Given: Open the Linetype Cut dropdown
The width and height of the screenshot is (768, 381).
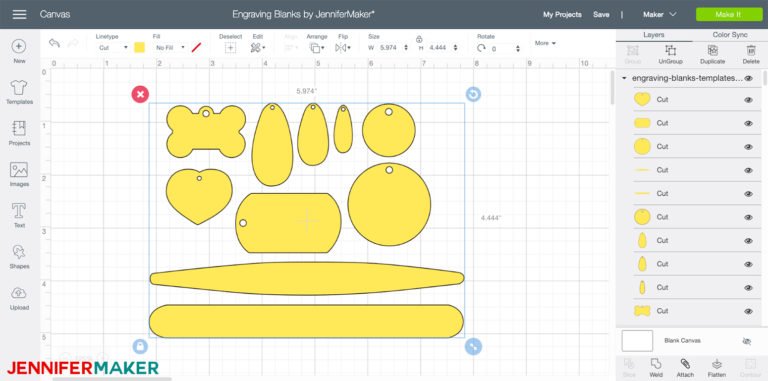Looking at the screenshot, I should coord(113,48).
